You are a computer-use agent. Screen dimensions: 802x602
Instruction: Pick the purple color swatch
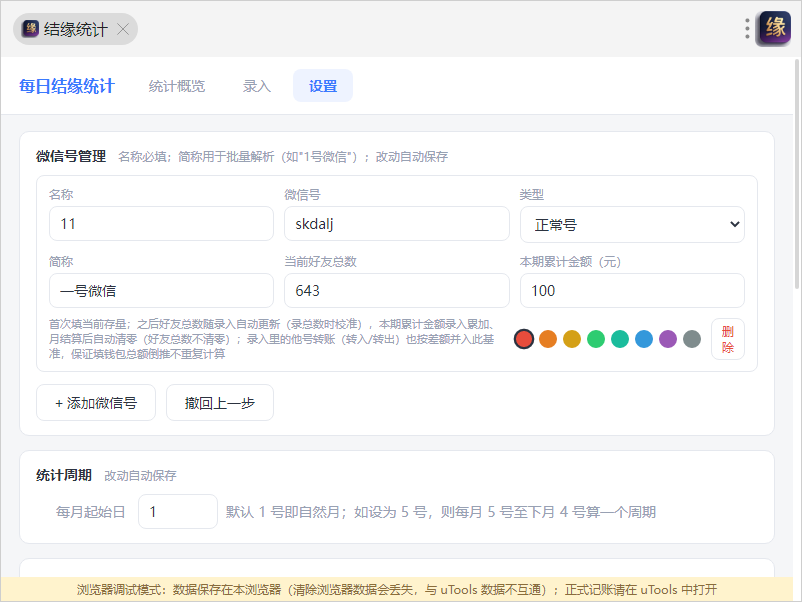(x=668, y=339)
